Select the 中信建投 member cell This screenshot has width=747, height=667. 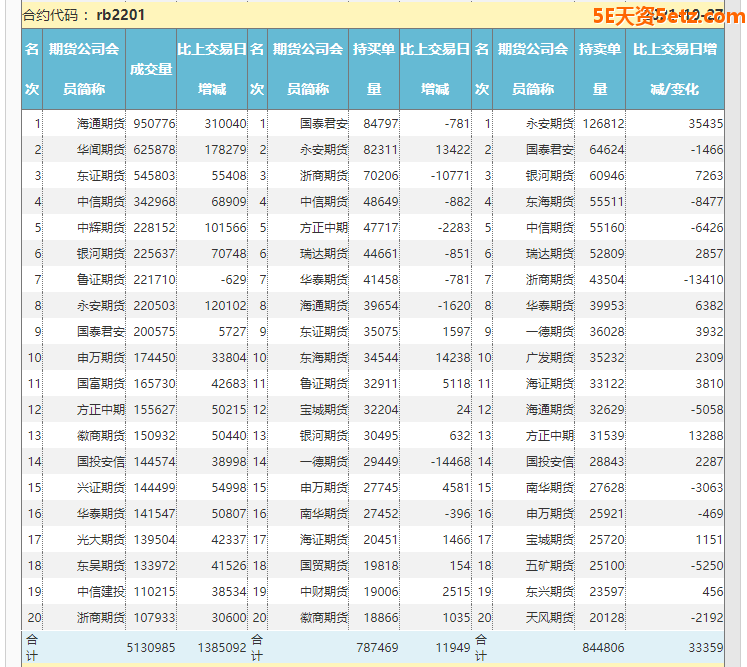pos(100,591)
